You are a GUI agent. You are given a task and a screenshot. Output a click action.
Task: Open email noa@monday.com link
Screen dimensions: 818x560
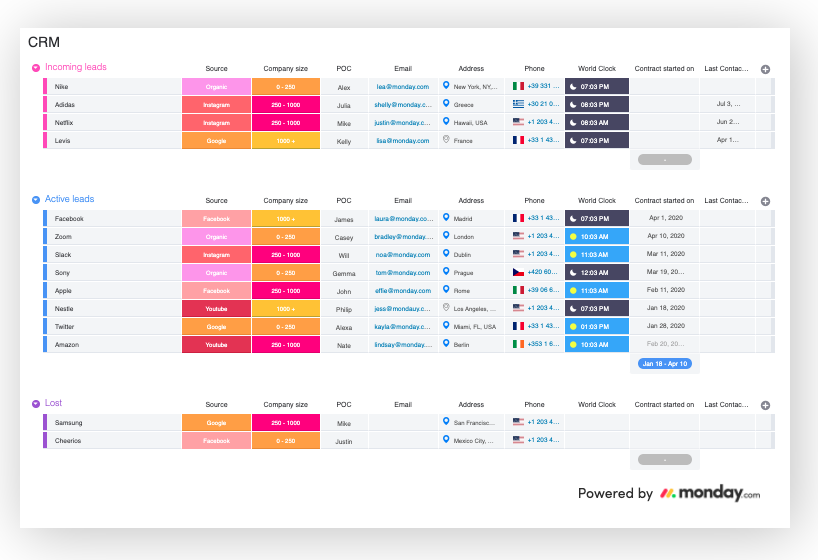tap(403, 255)
